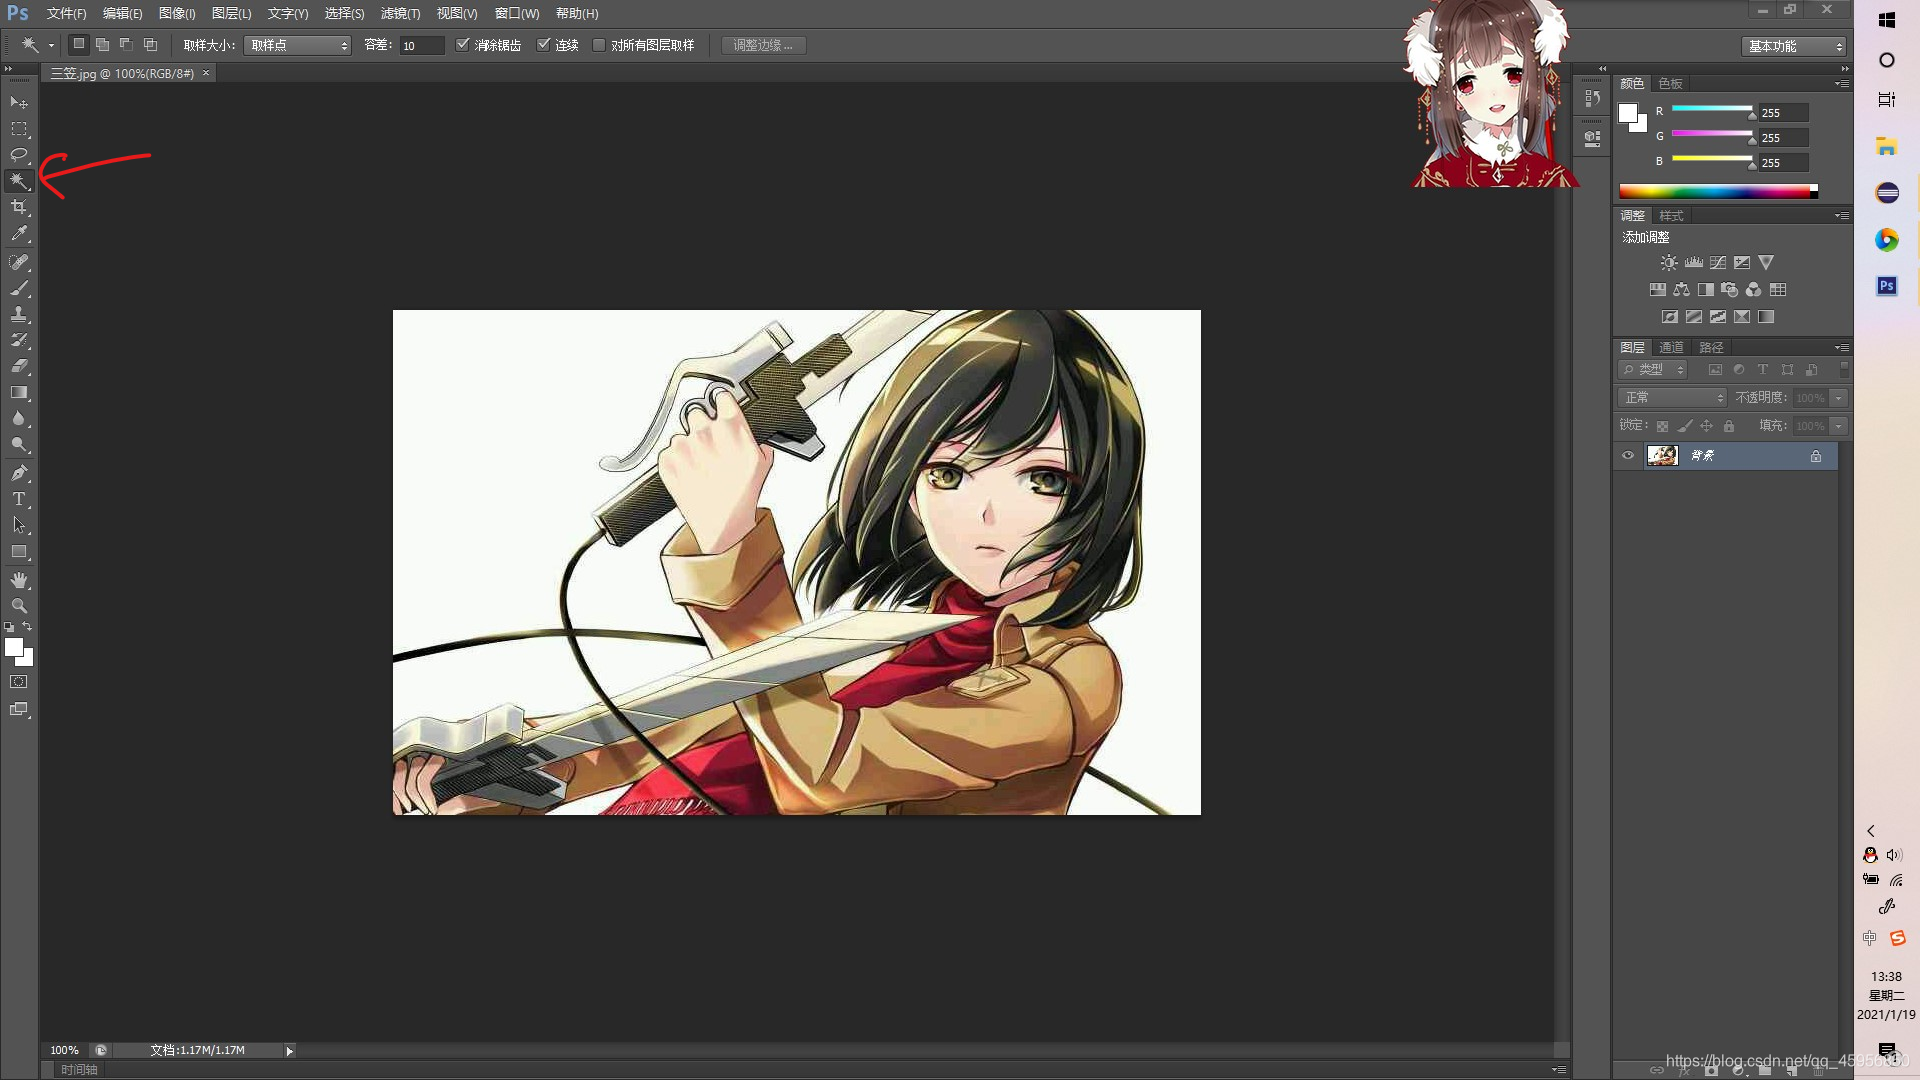
Task: Uncheck the 连续 contiguous checkbox
Action: point(544,45)
